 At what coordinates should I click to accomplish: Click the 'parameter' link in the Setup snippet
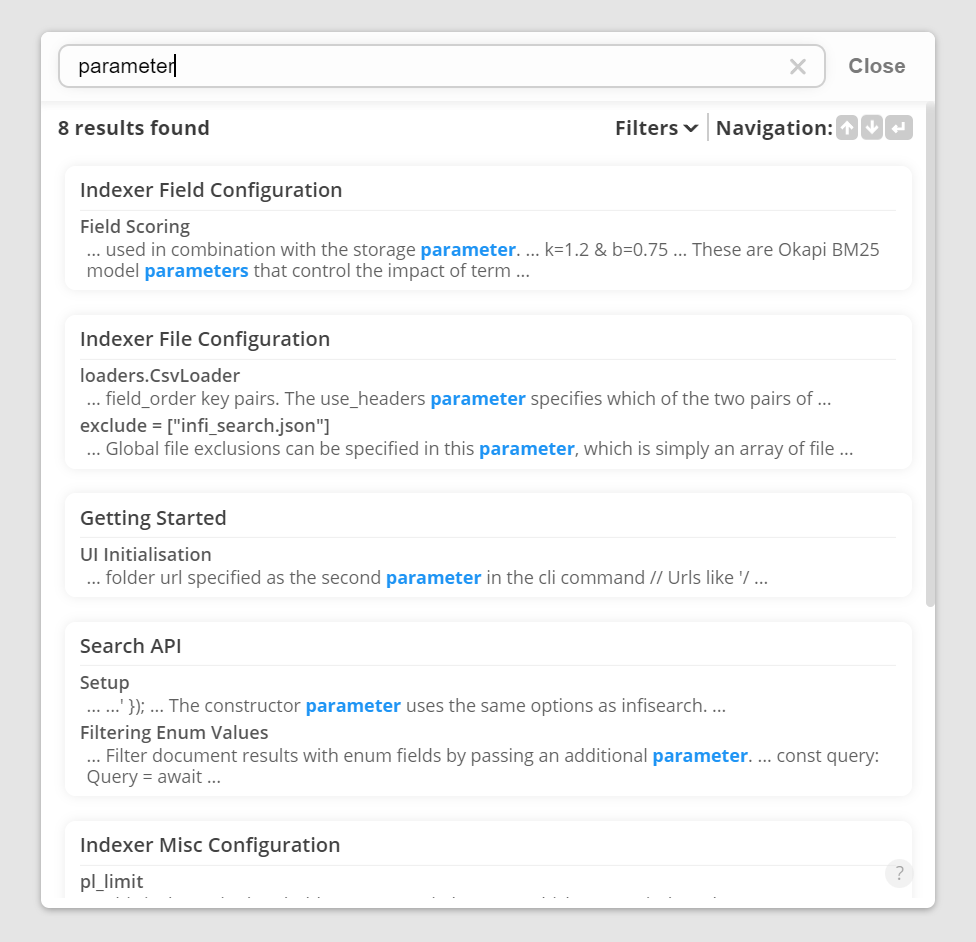[x=353, y=705]
